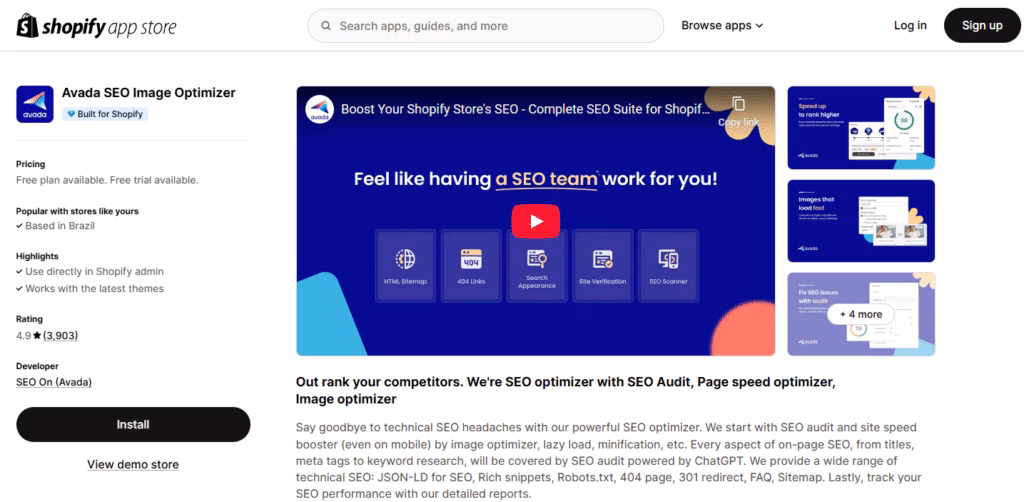
Task: Open the SEO On (Avada) developer link
Action: tap(56, 383)
